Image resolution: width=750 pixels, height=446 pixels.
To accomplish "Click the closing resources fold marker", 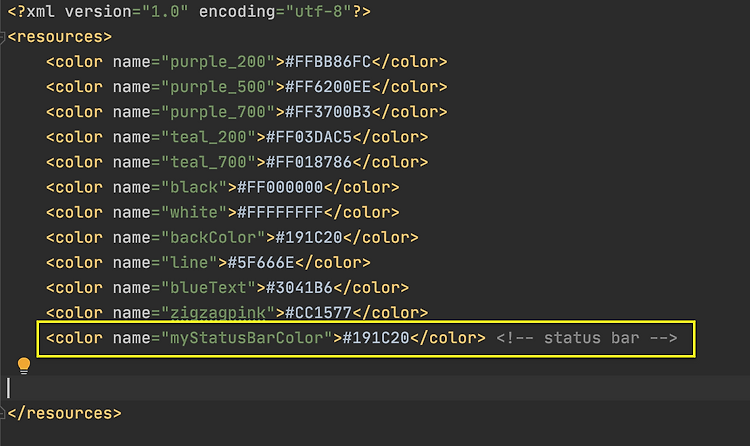I will (x=2, y=413).
